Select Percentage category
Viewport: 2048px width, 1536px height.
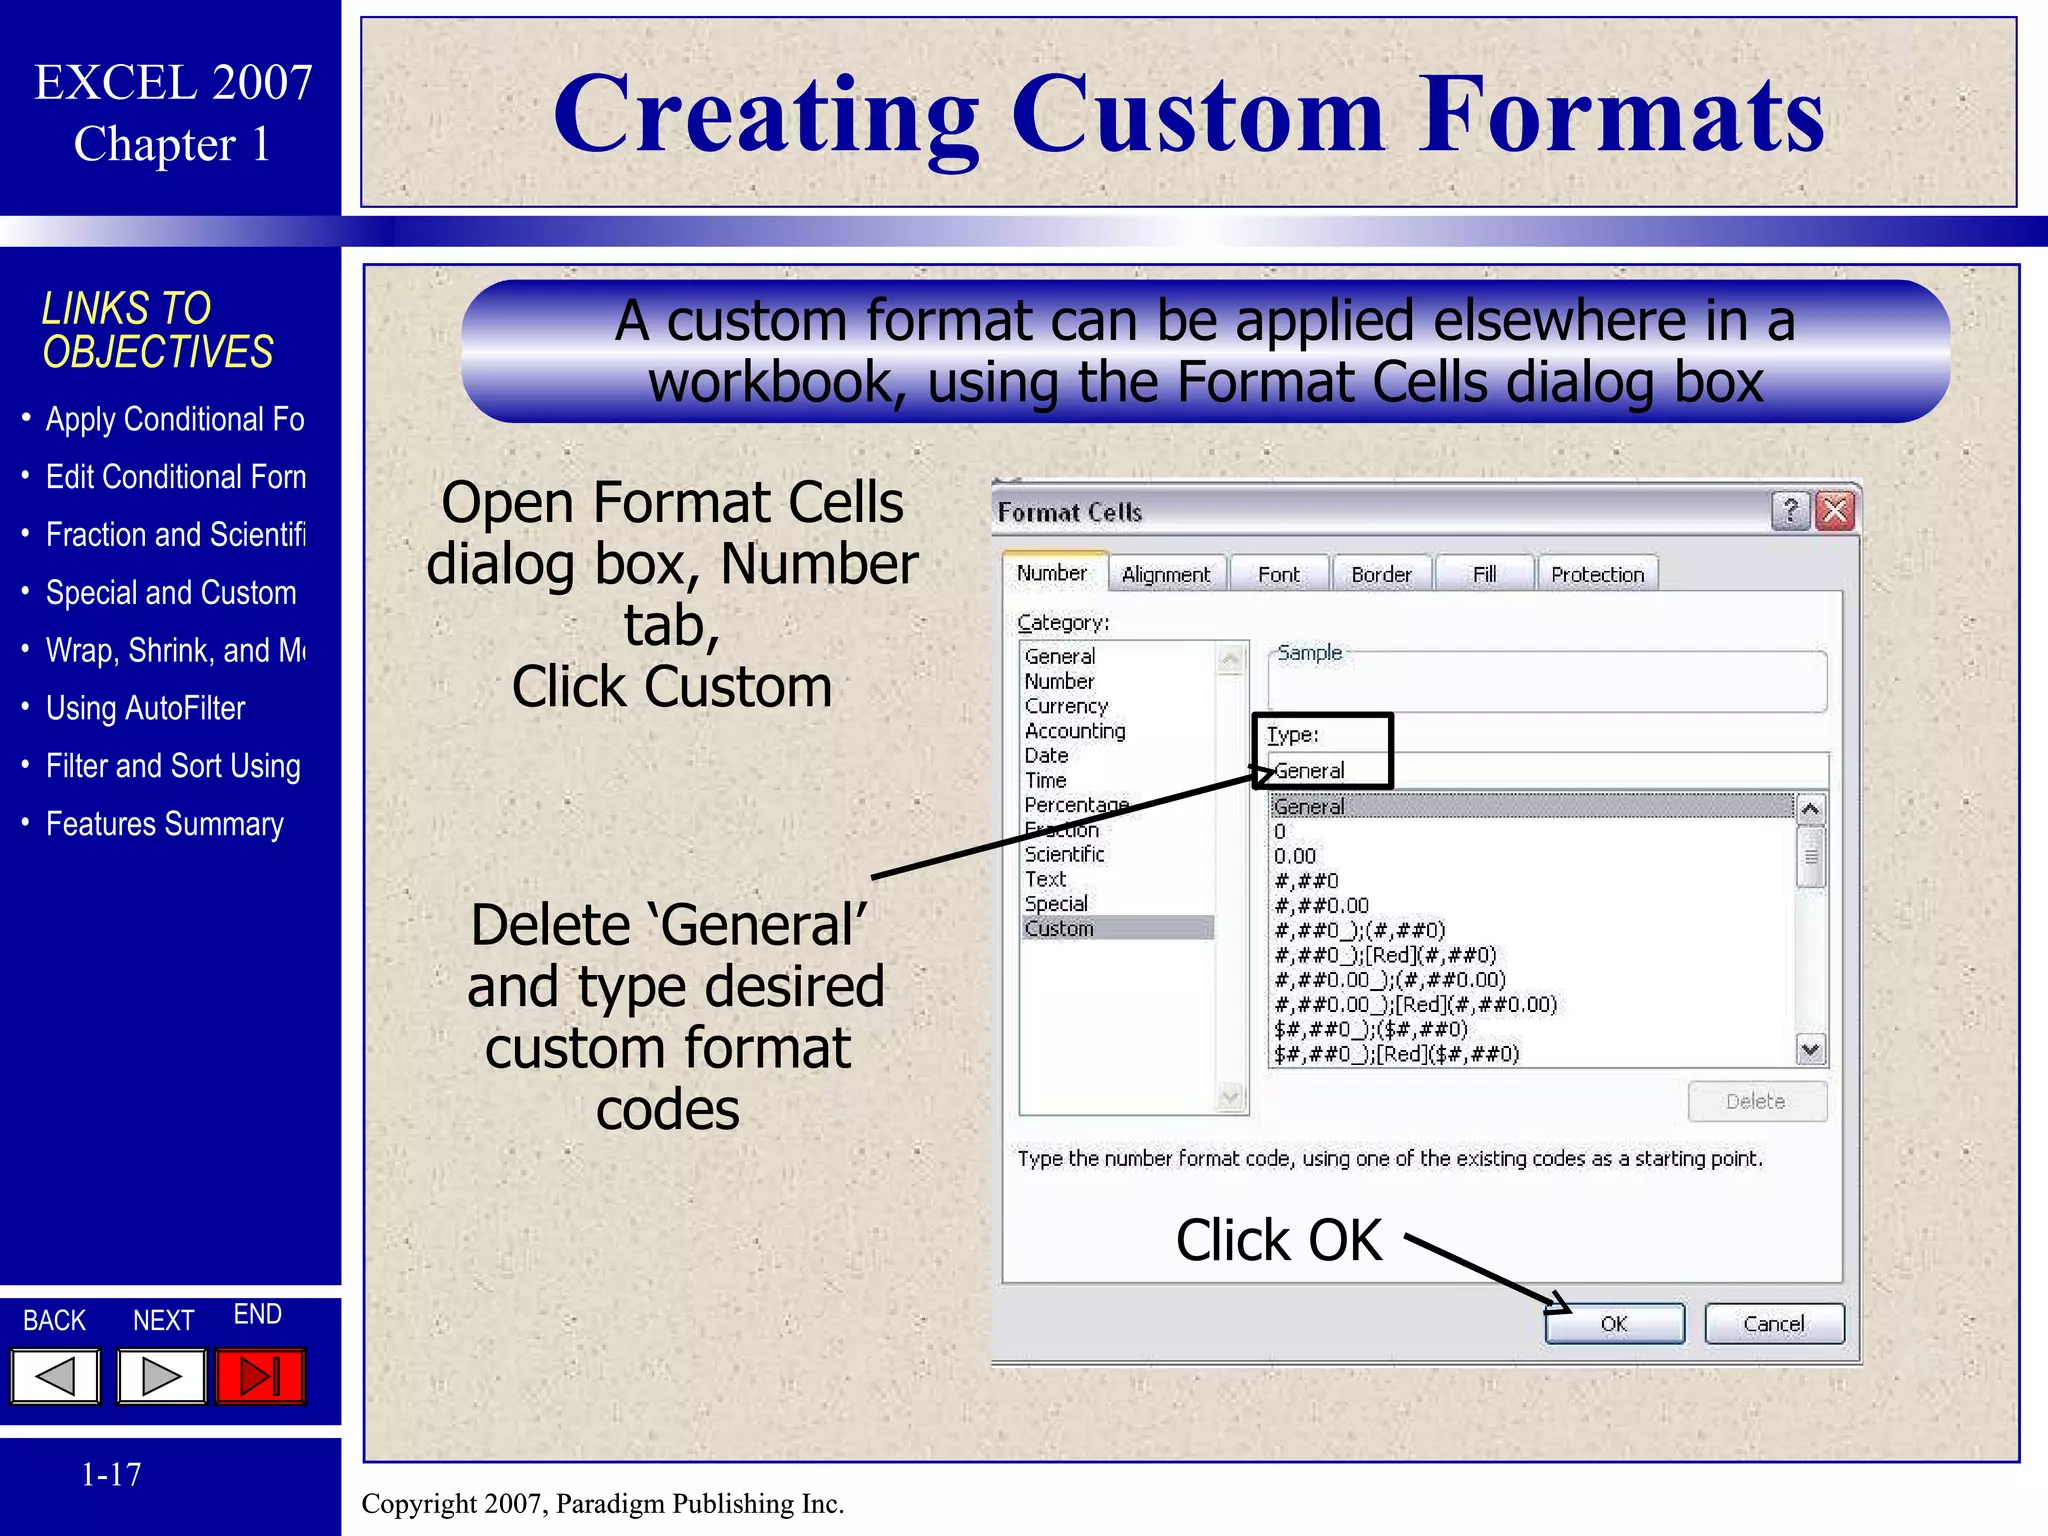(x=1077, y=805)
